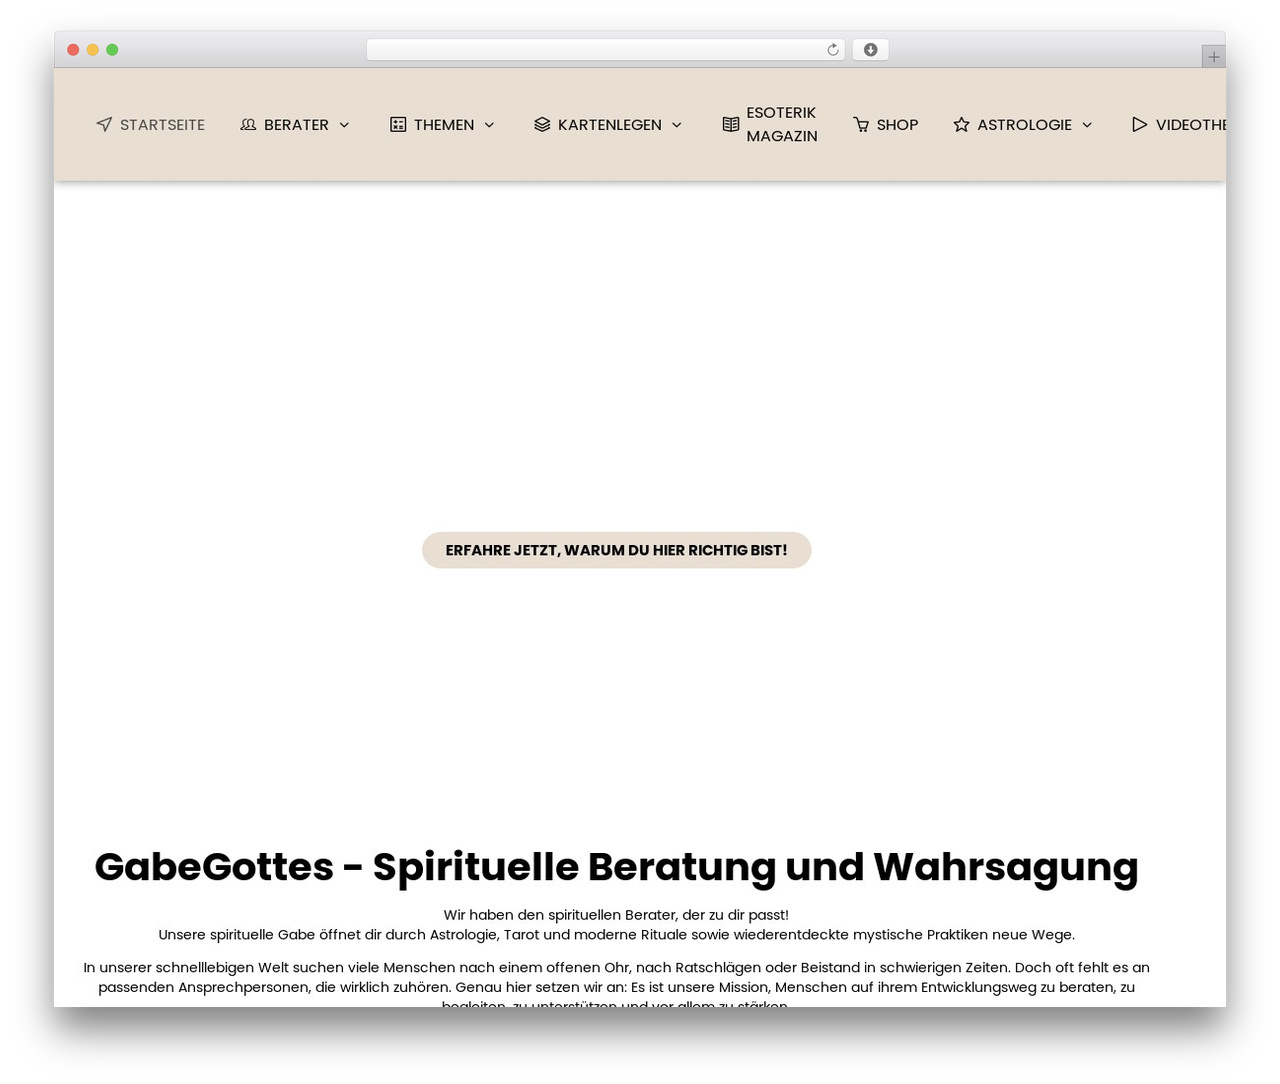Screen dimensions: 1280x1084
Task: Go to the Startseite menu item
Action: click(150, 124)
